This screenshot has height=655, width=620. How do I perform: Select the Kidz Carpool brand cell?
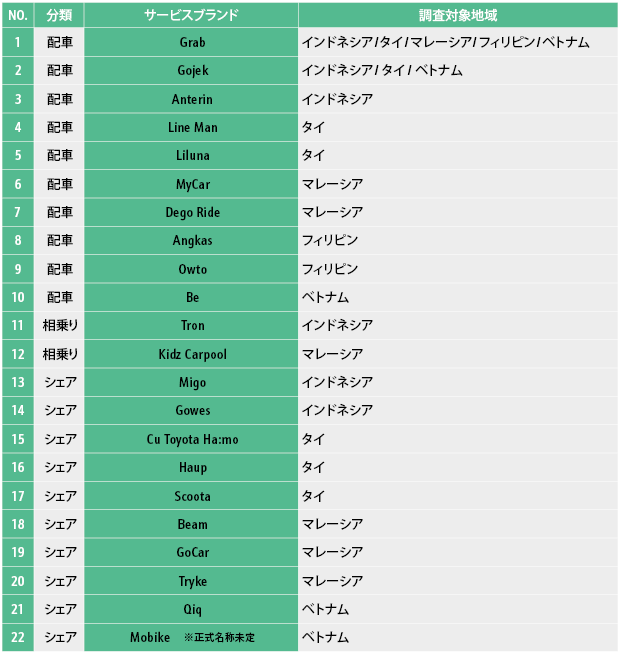click(192, 354)
